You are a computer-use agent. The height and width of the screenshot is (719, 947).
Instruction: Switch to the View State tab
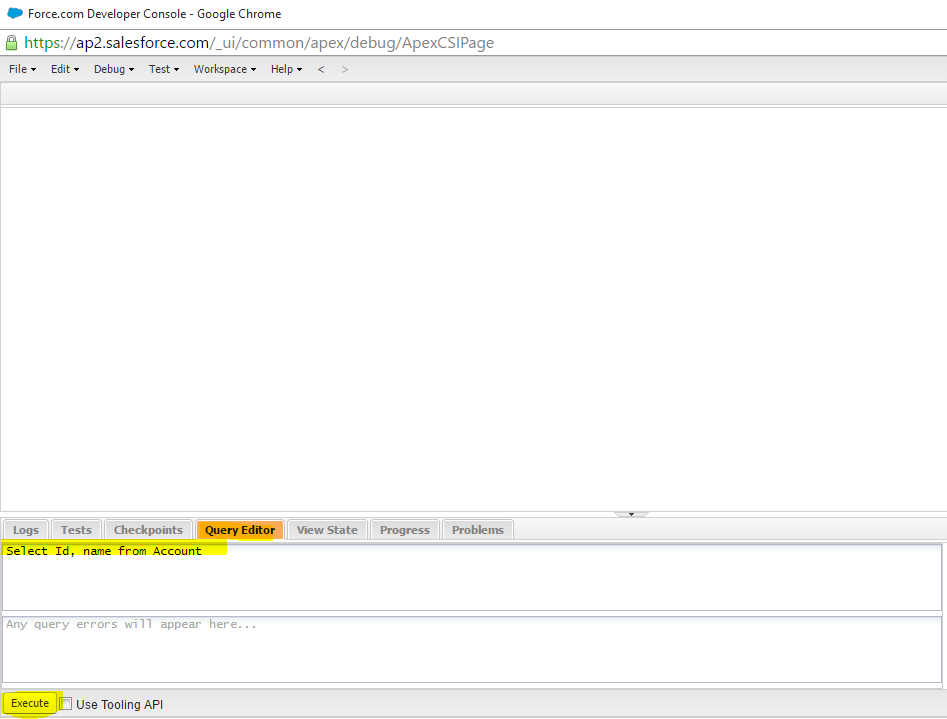(x=327, y=529)
